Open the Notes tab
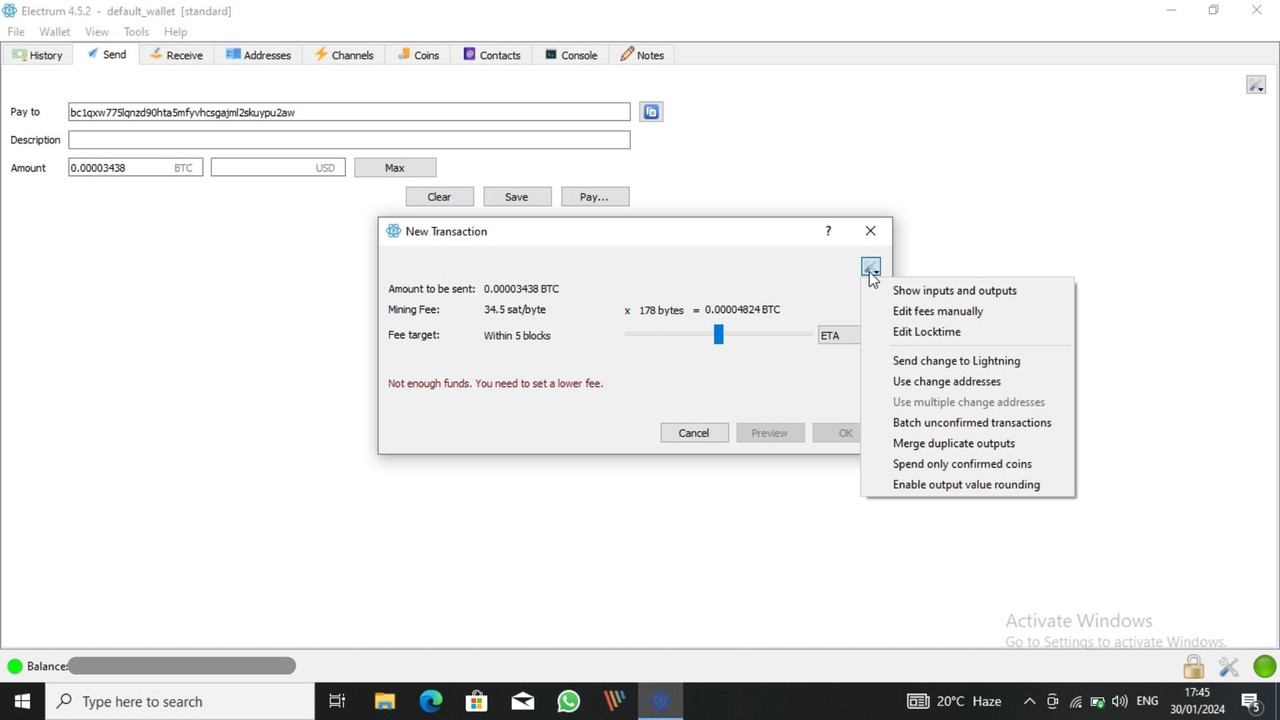The height and width of the screenshot is (720, 1280). tap(642, 55)
